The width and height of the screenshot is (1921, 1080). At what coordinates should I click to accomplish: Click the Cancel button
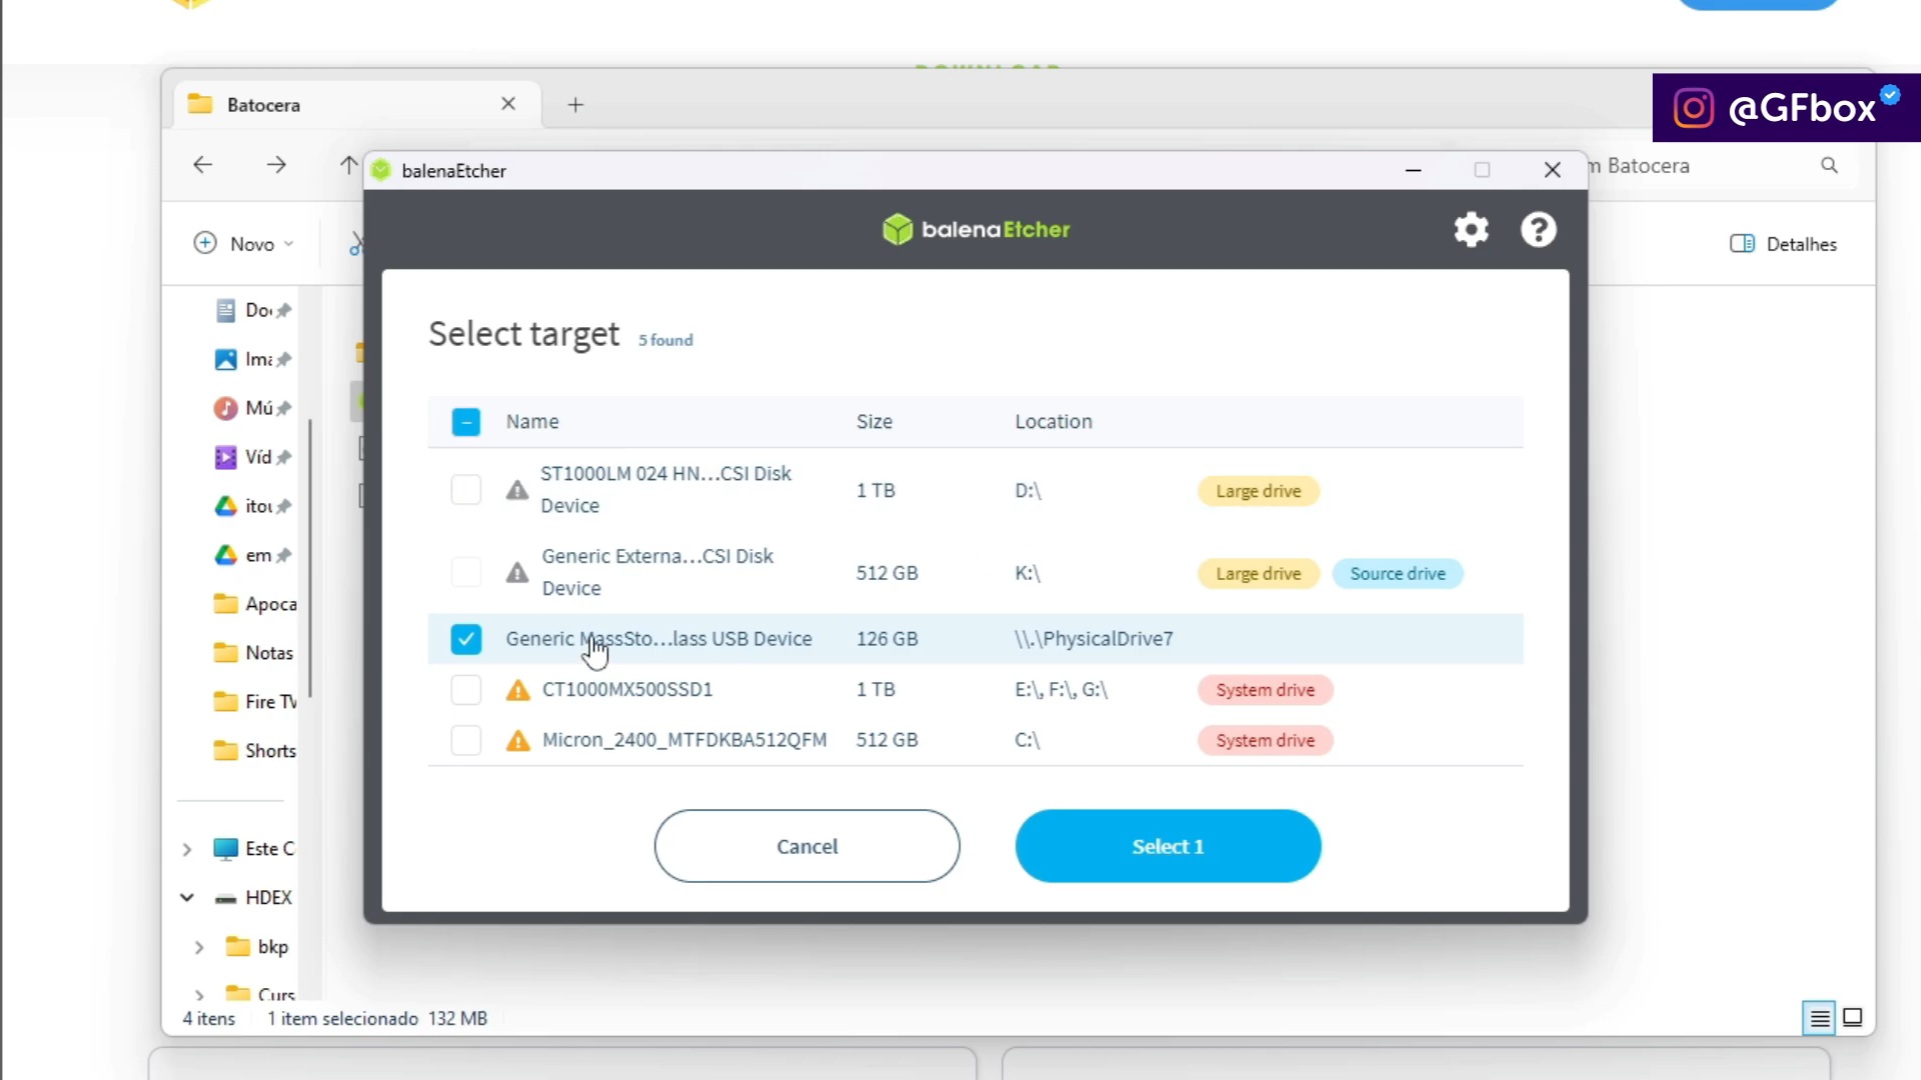pyautogui.click(x=807, y=846)
